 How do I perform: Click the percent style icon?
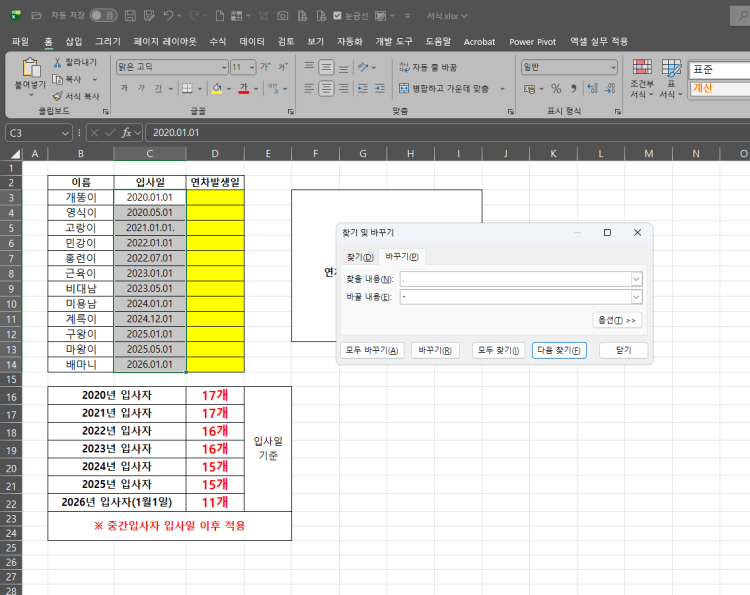556,88
